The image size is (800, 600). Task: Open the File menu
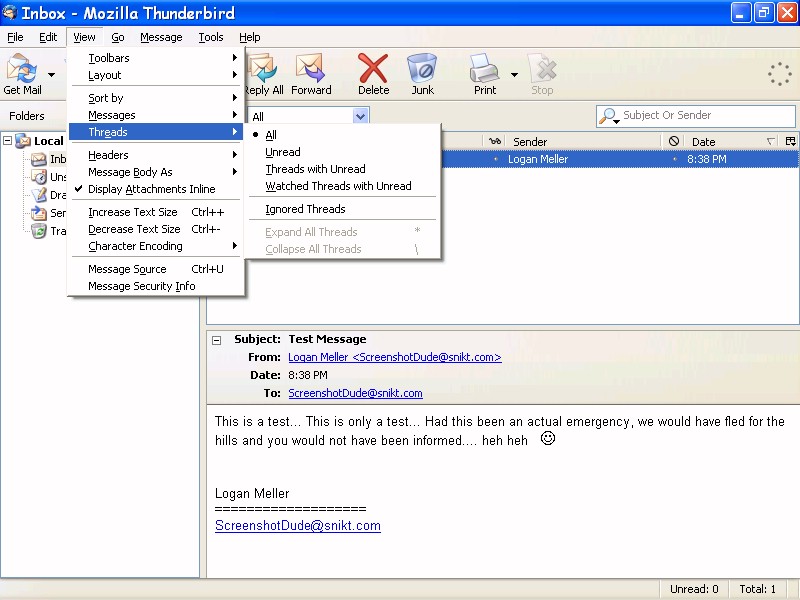(15, 37)
